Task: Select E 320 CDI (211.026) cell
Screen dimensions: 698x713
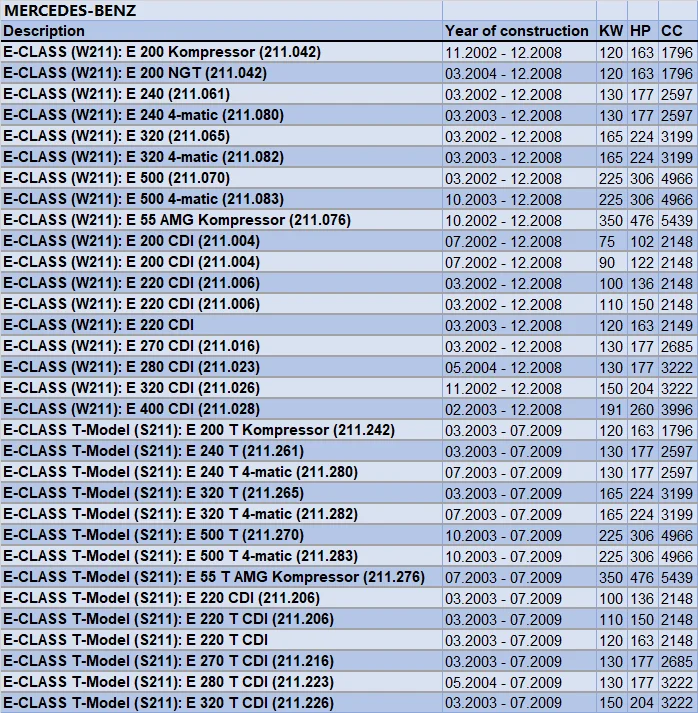Action: tap(221, 387)
